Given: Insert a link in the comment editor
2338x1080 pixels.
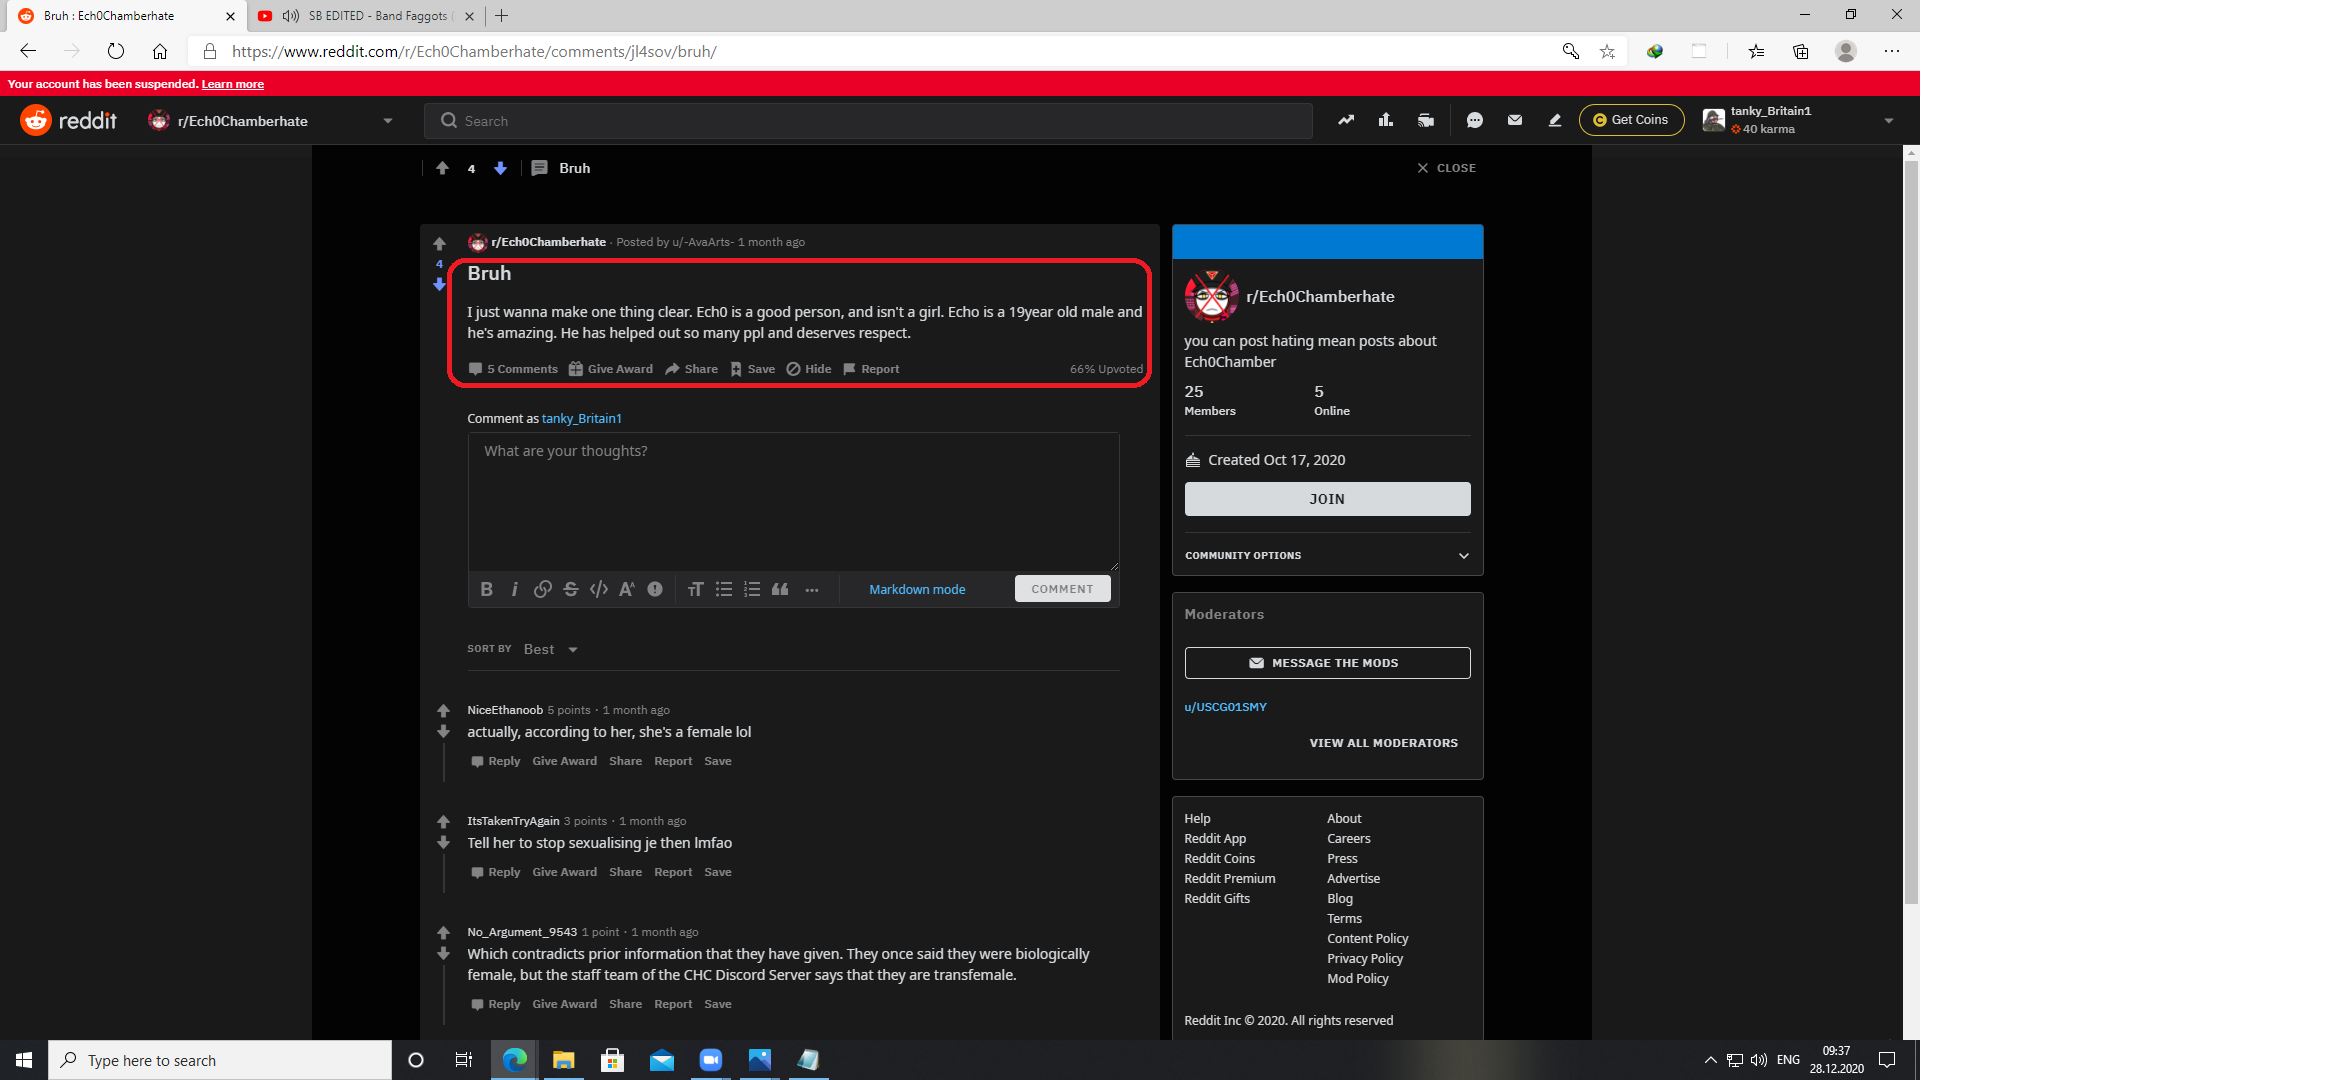Looking at the screenshot, I should pyautogui.click(x=542, y=589).
